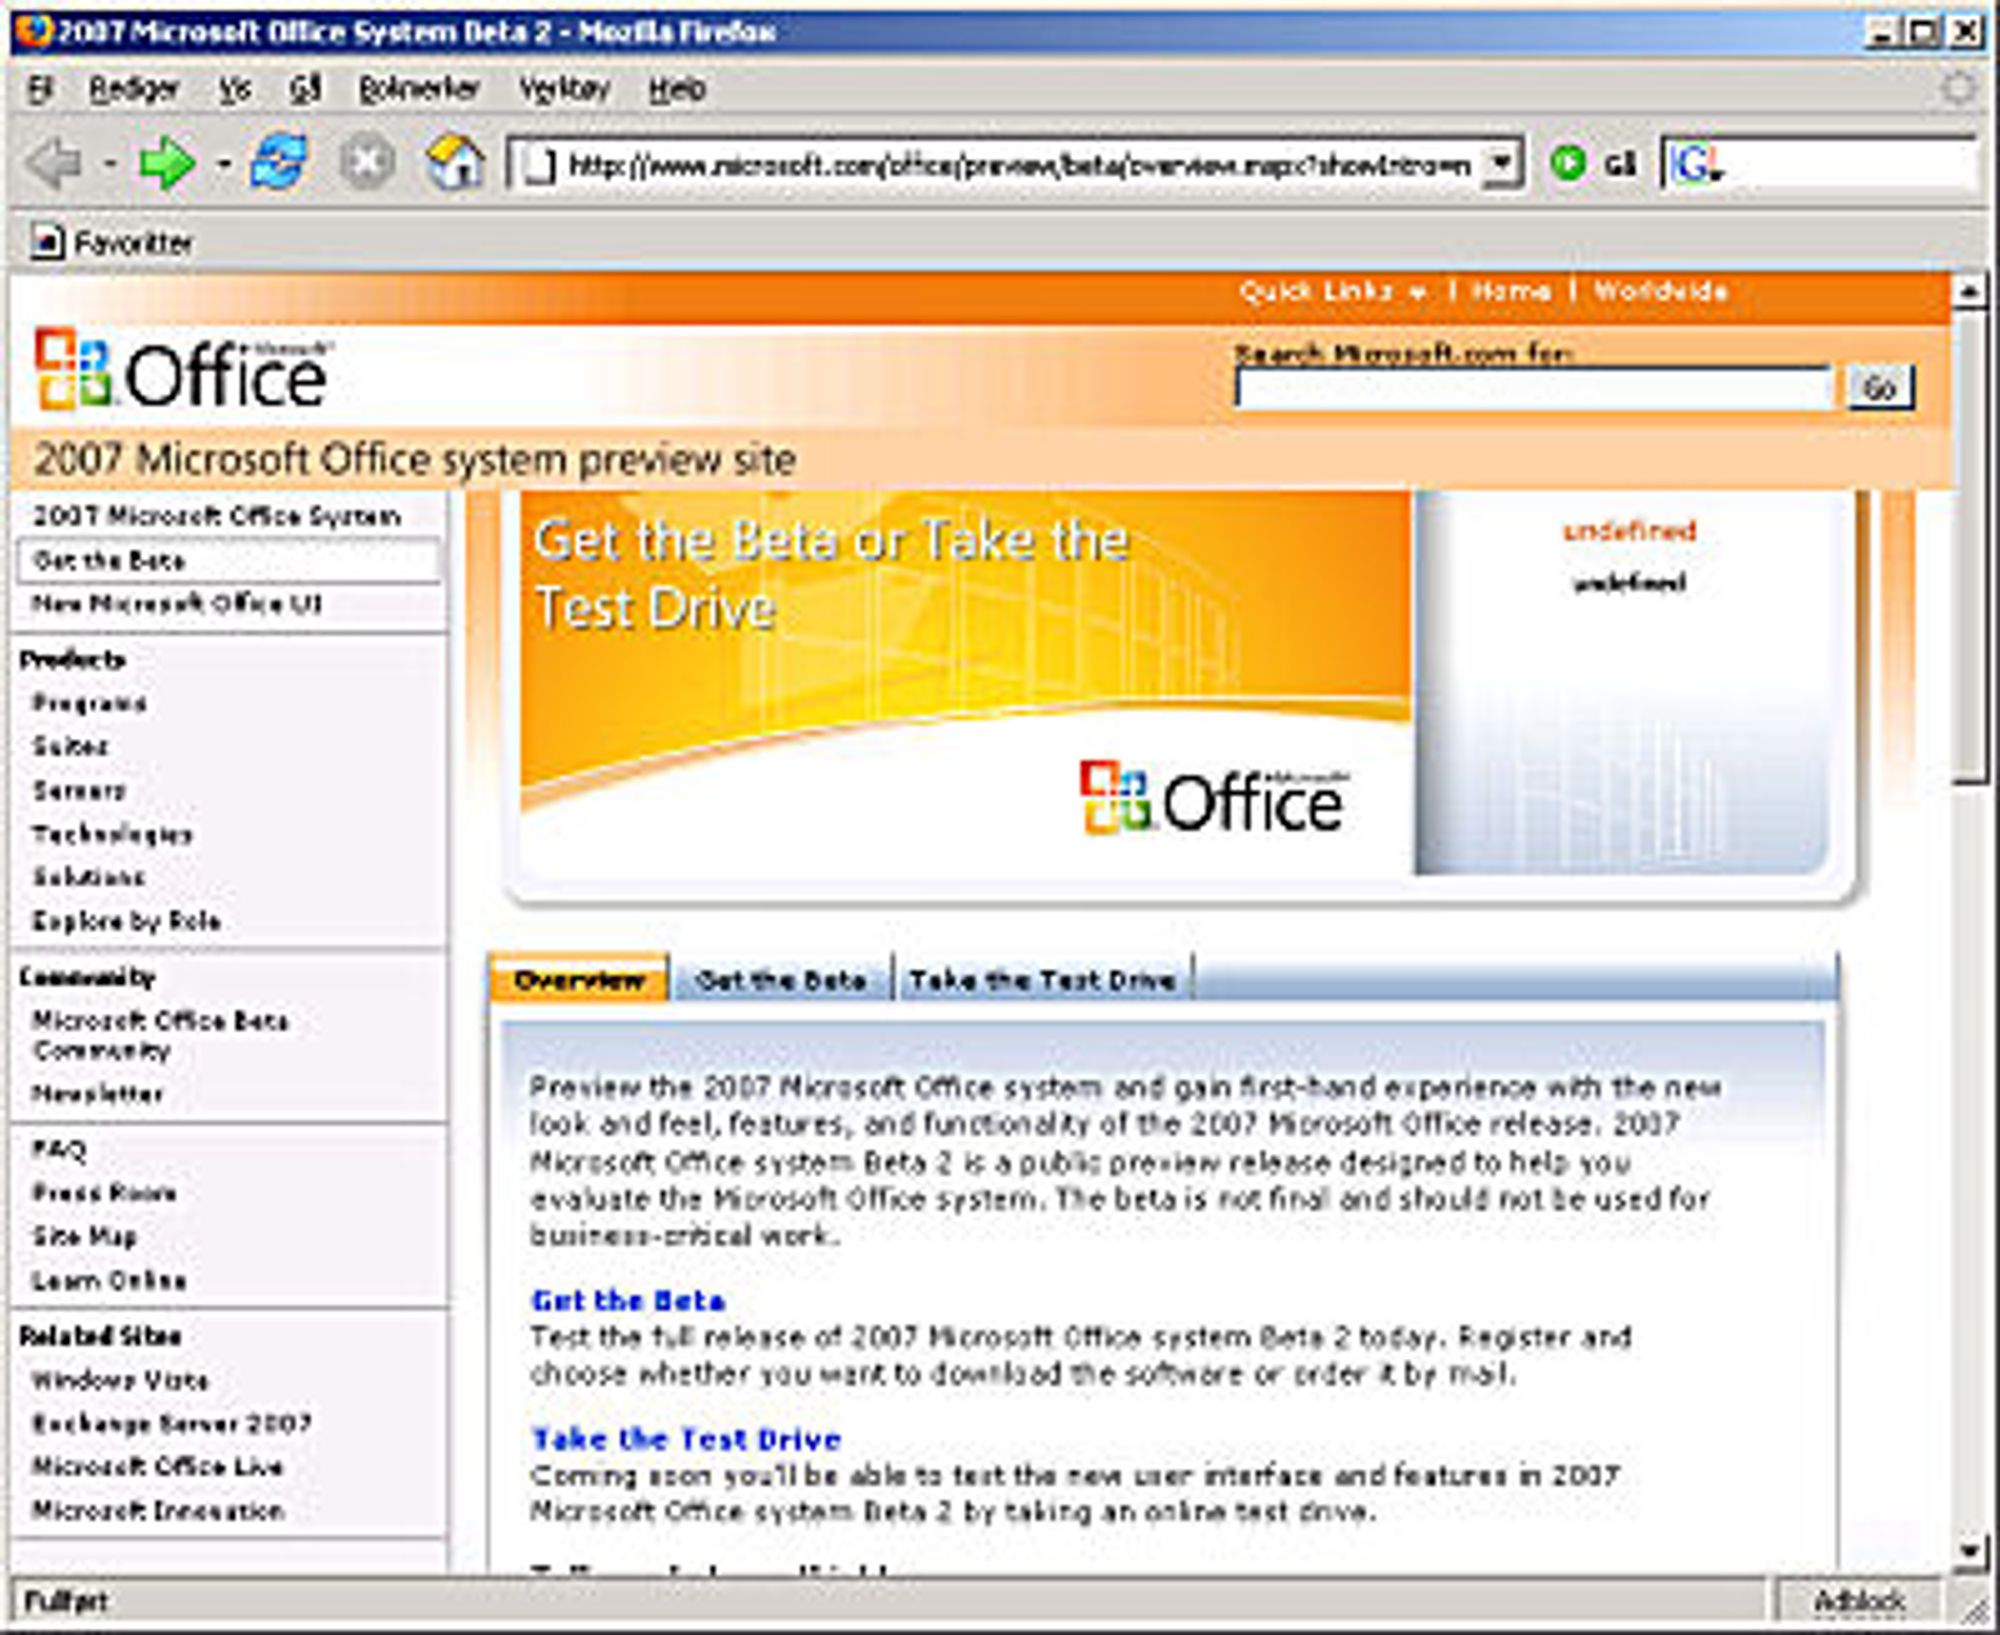Open the Favoritter bookmark icon
The image size is (2000, 1635).
(x=46, y=242)
